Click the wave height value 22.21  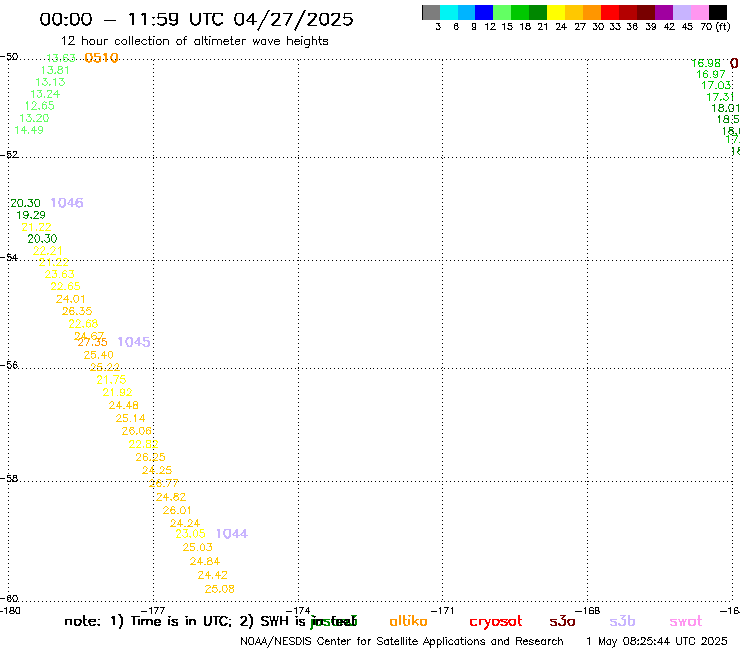[x=47, y=251]
